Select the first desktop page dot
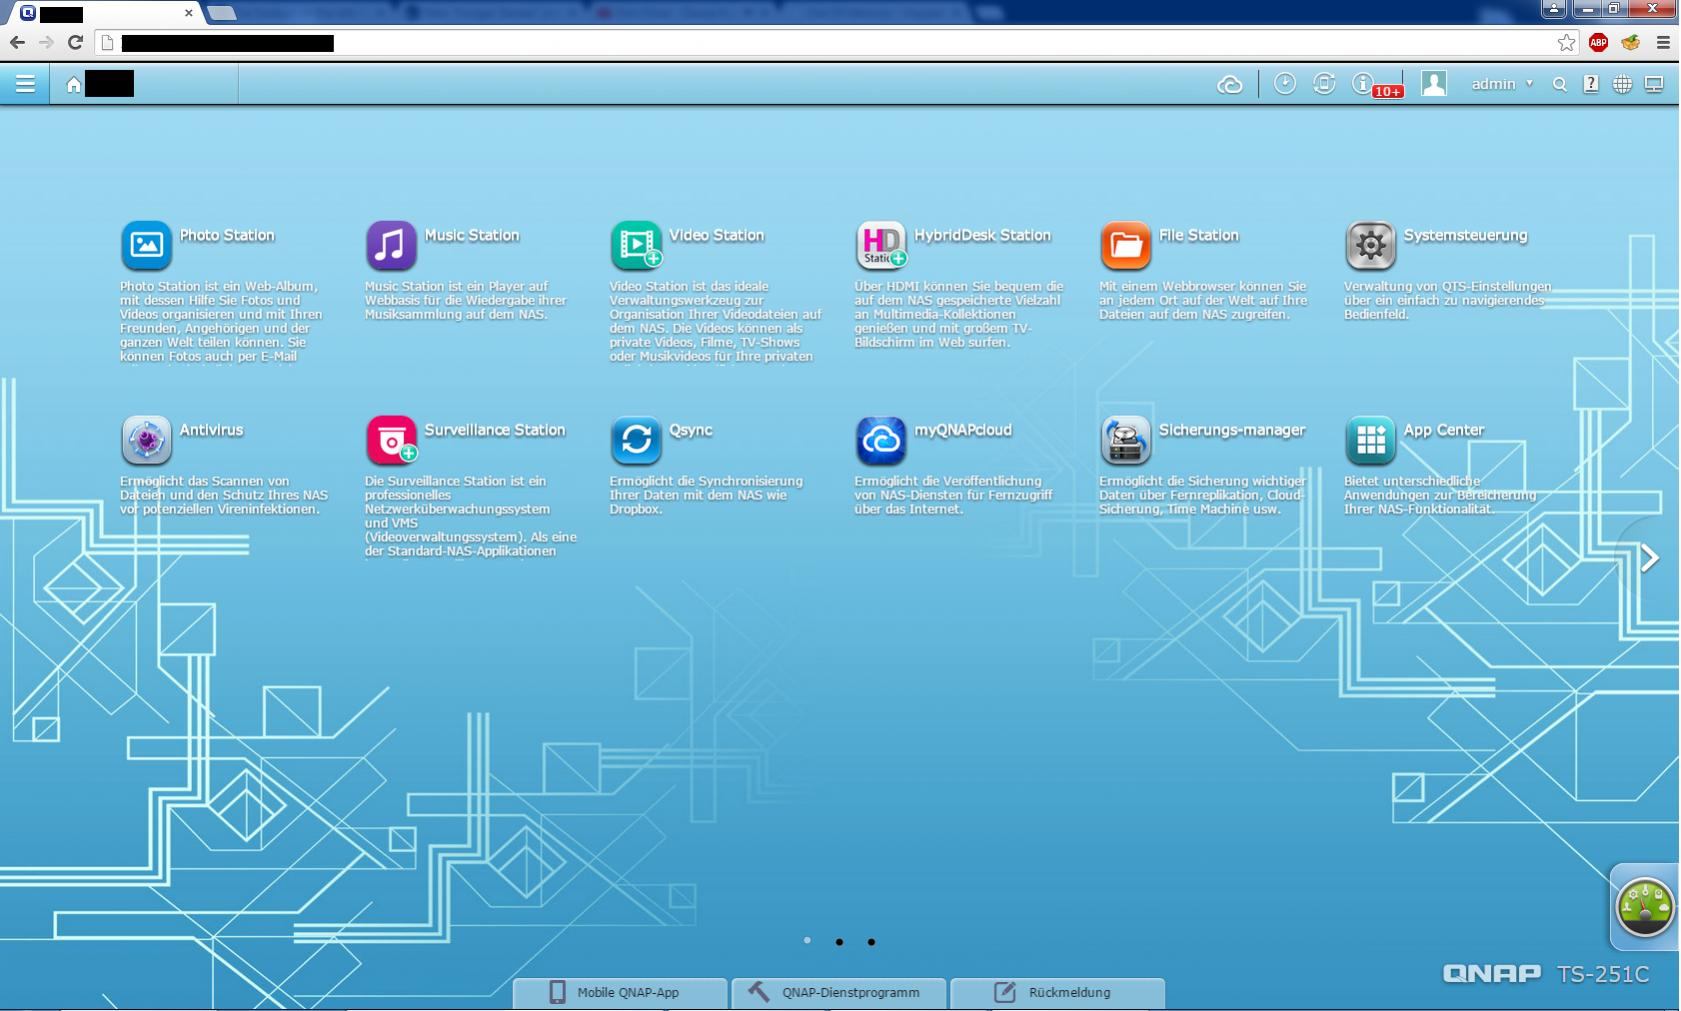This screenshot has width=1681, height=1011. pyautogui.click(x=807, y=941)
